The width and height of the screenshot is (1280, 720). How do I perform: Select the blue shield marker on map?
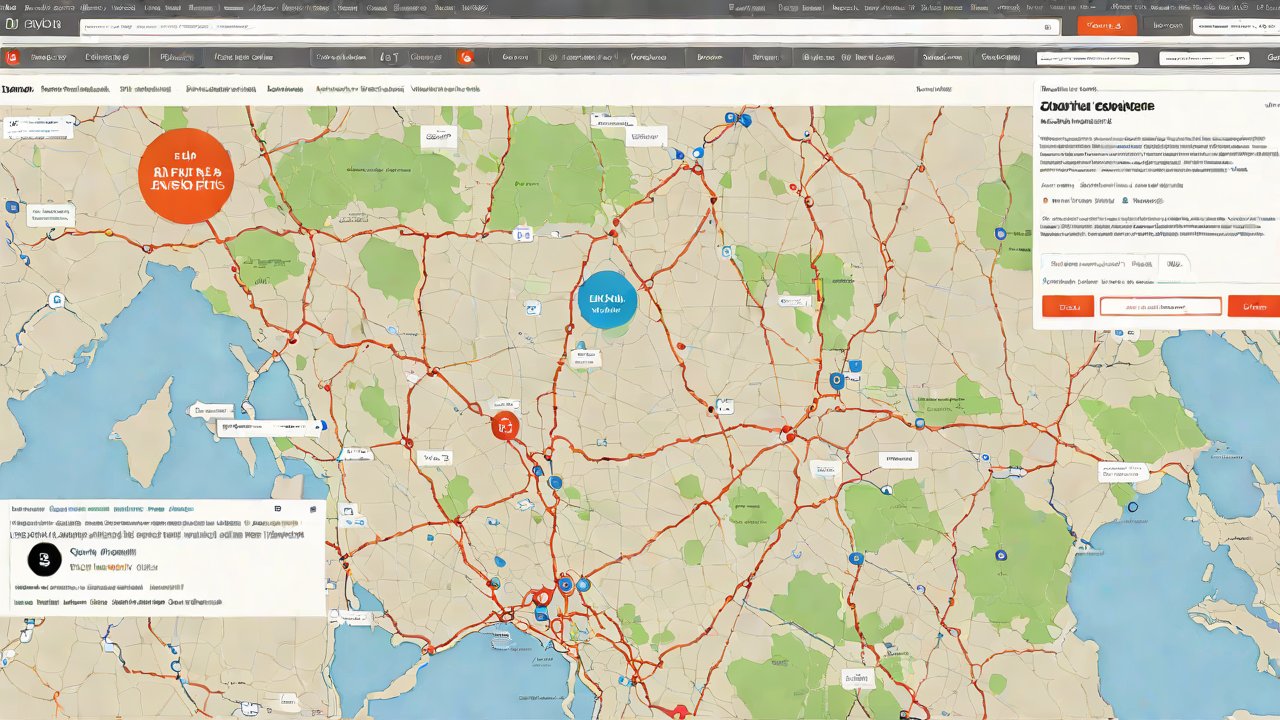836,380
